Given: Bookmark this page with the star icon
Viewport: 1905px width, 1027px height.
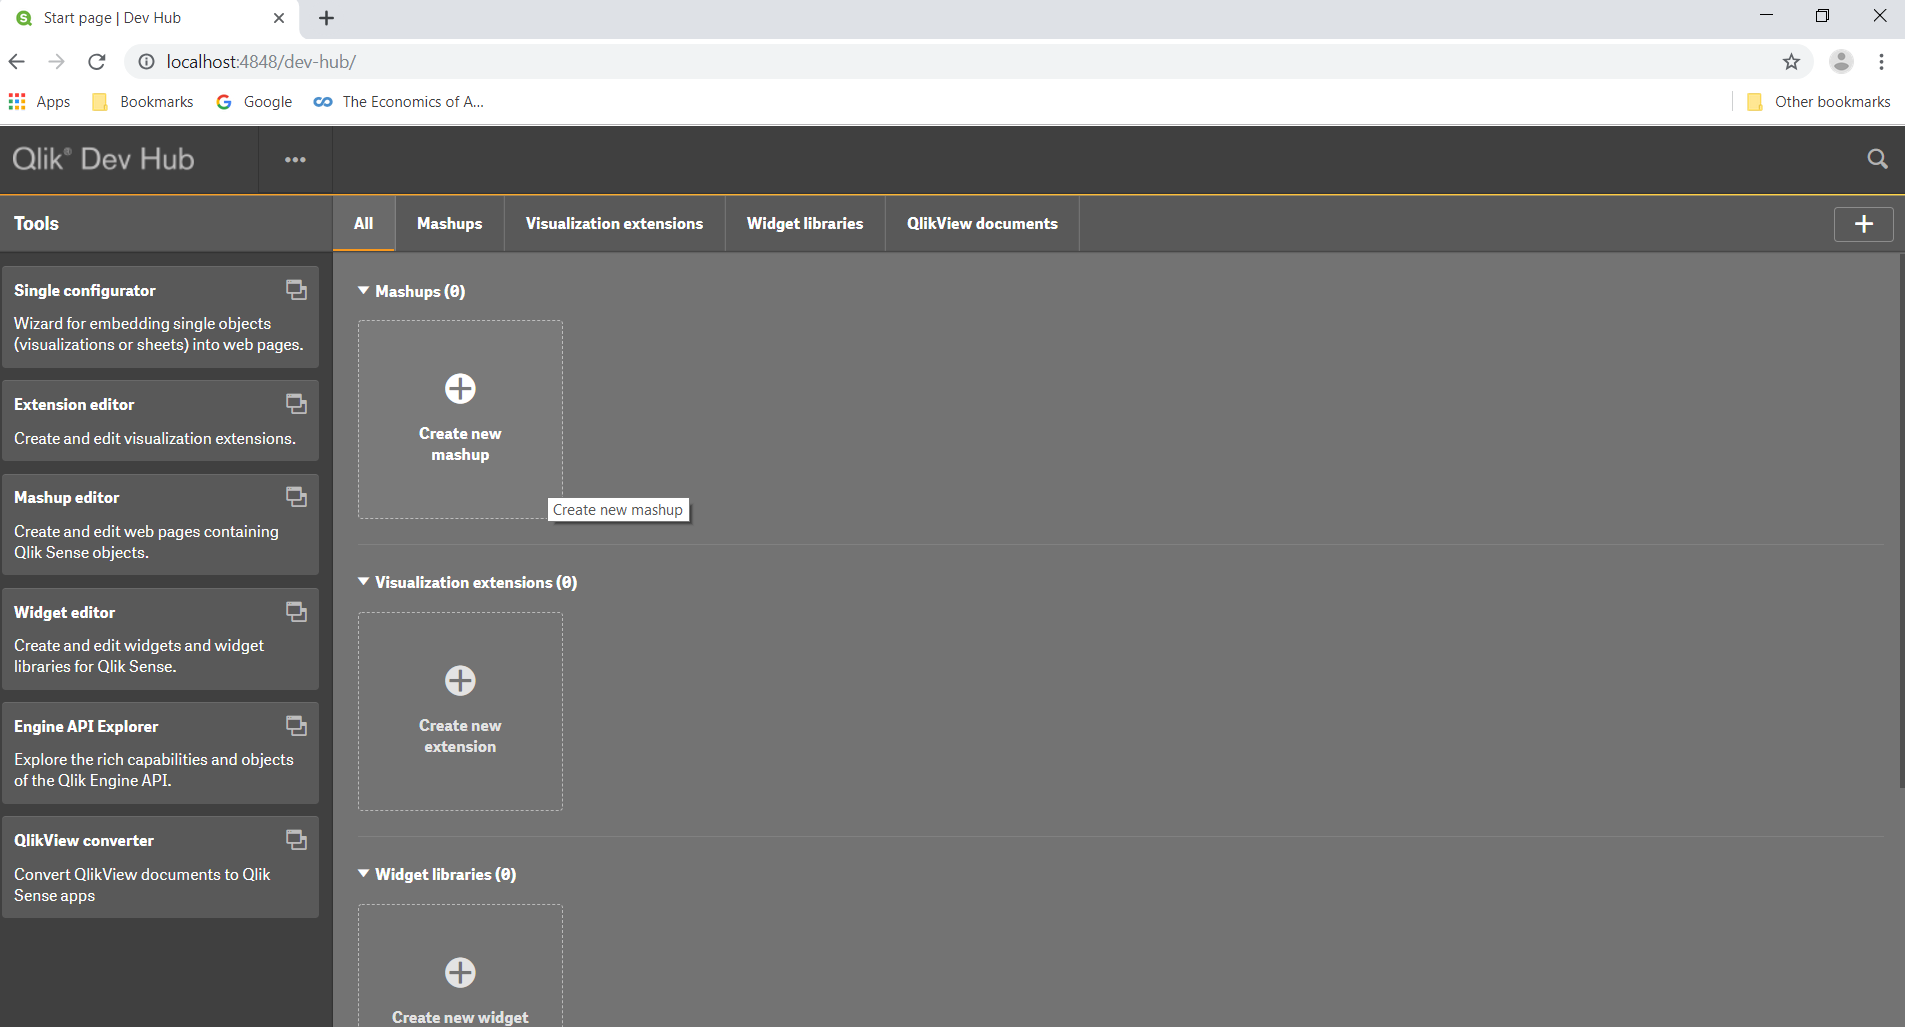Looking at the screenshot, I should [1791, 62].
